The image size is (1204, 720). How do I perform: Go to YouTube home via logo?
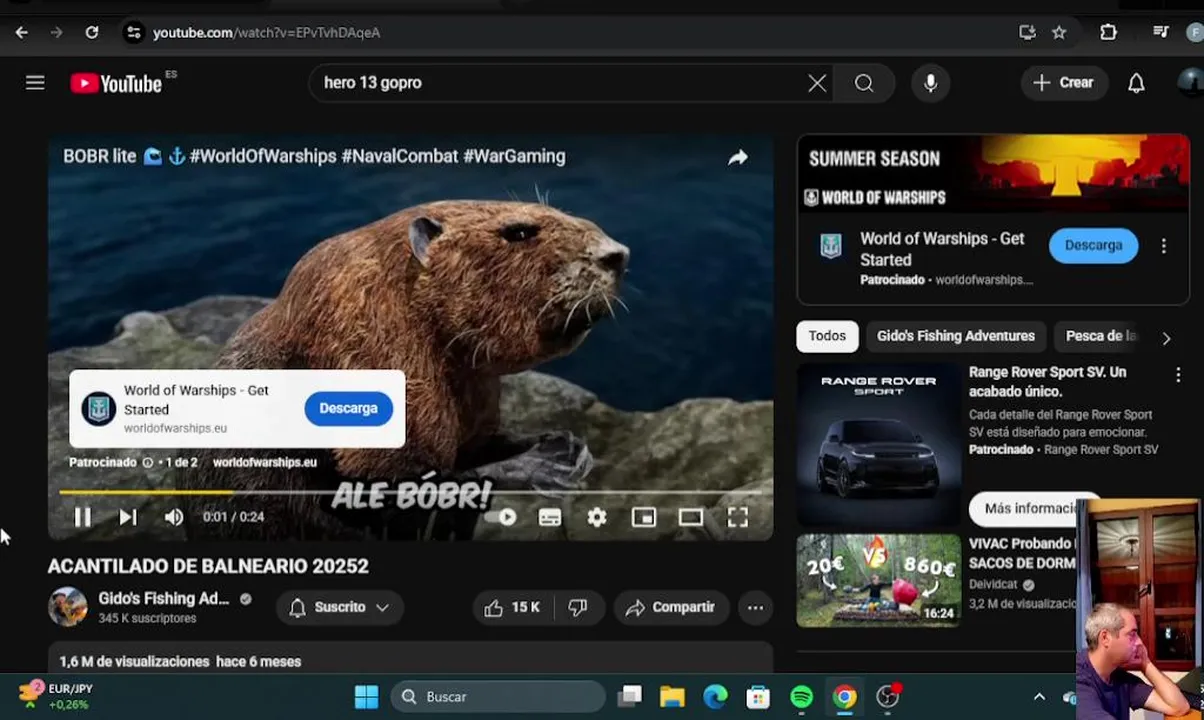[x=117, y=84]
